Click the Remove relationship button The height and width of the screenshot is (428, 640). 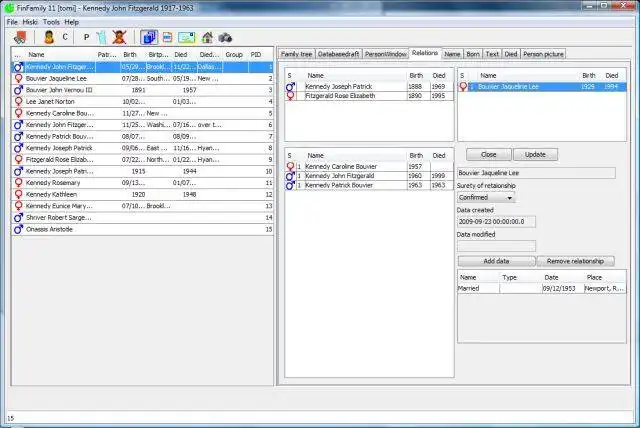click(575, 261)
